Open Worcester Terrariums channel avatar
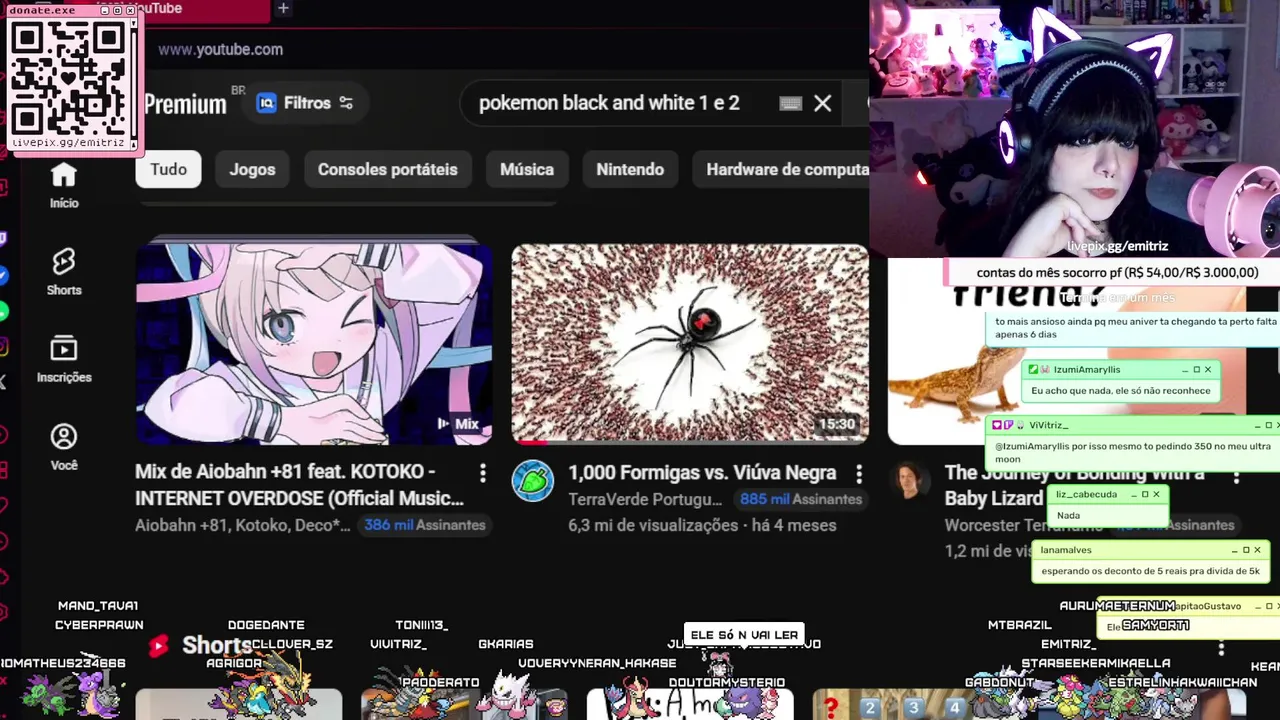1280x720 pixels. [x=909, y=481]
